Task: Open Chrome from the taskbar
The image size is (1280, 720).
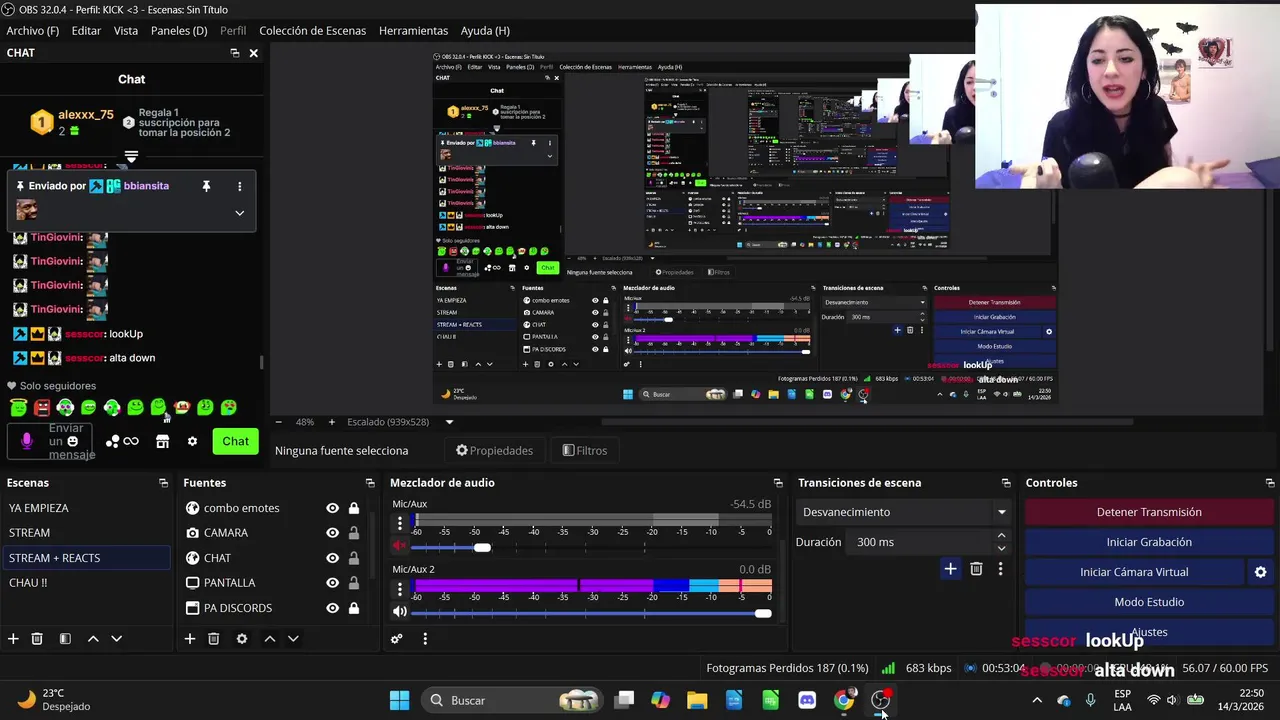Action: point(844,700)
